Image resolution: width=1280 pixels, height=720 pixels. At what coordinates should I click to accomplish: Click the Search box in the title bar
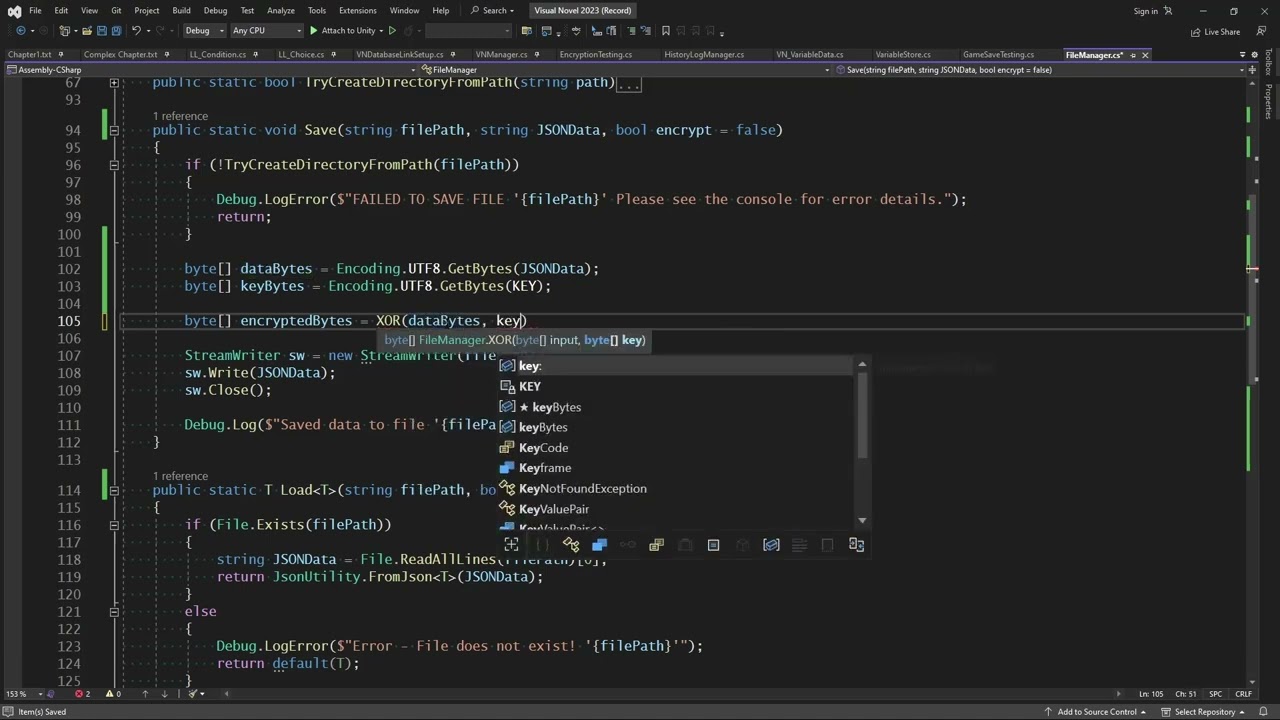click(x=494, y=11)
